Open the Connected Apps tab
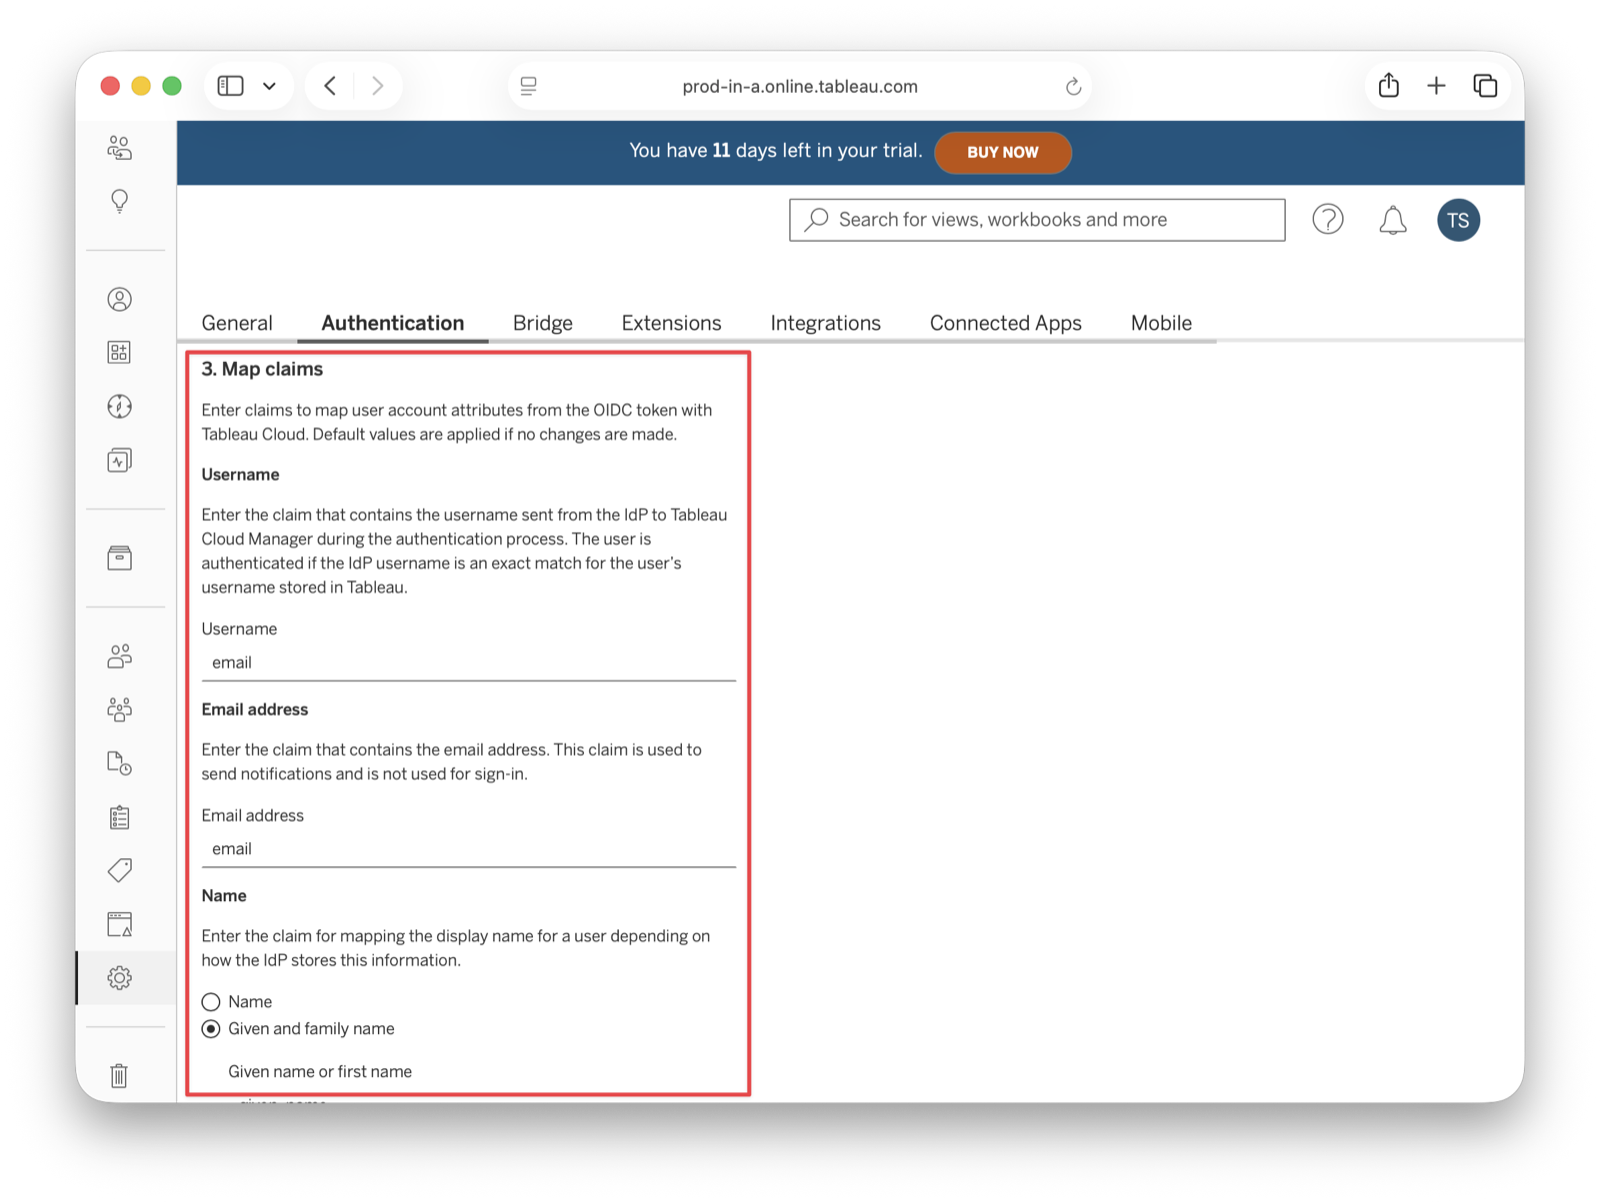The height and width of the screenshot is (1202, 1600). coord(1005,322)
